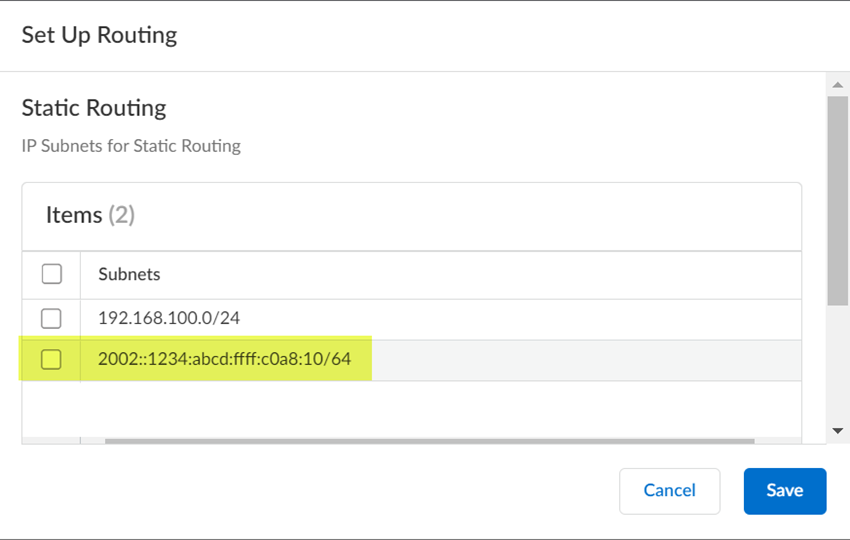Click the item count (2) next to Items
This screenshot has width=850, height=540.
tap(121, 215)
